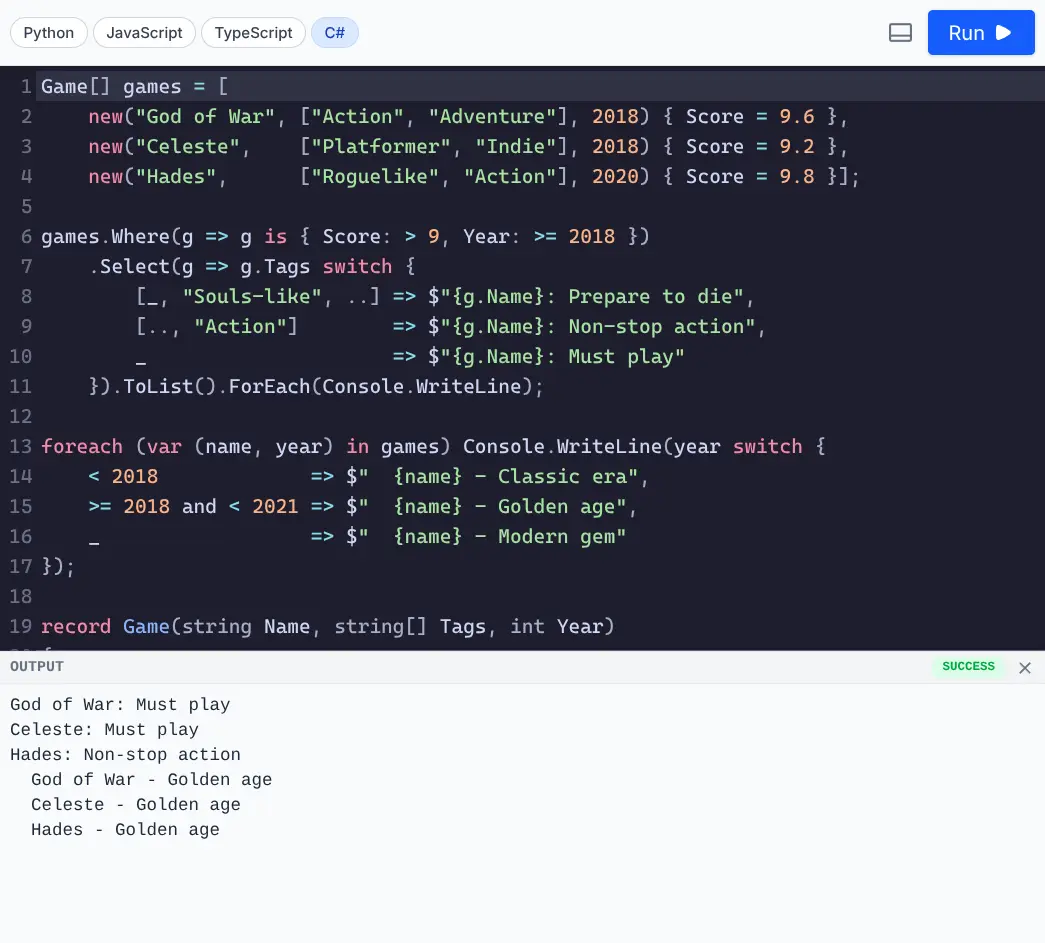The image size is (1045, 943).
Task: Click the foreach keyword on line 13
Action: coord(82,446)
